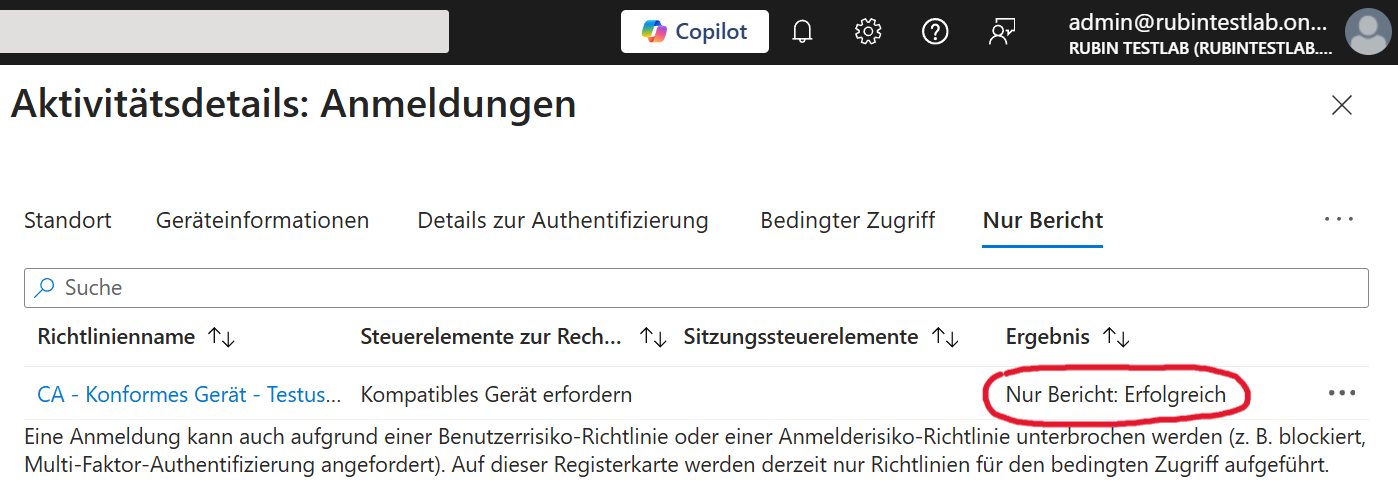Sort by Ergebnis column arrows
This screenshot has height=496, width=1398.
(1116, 338)
